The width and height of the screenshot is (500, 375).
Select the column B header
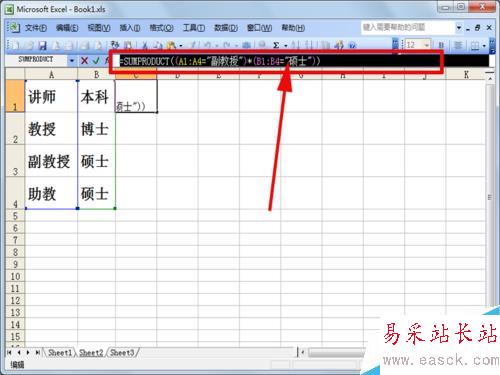pyautogui.click(x=96, y=75)
